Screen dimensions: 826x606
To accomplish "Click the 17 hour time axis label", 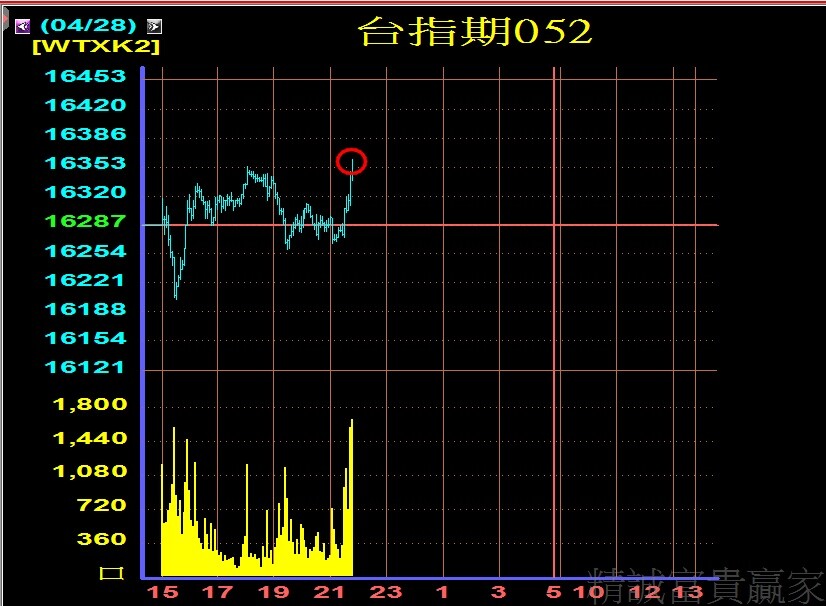I will (218, 592).
